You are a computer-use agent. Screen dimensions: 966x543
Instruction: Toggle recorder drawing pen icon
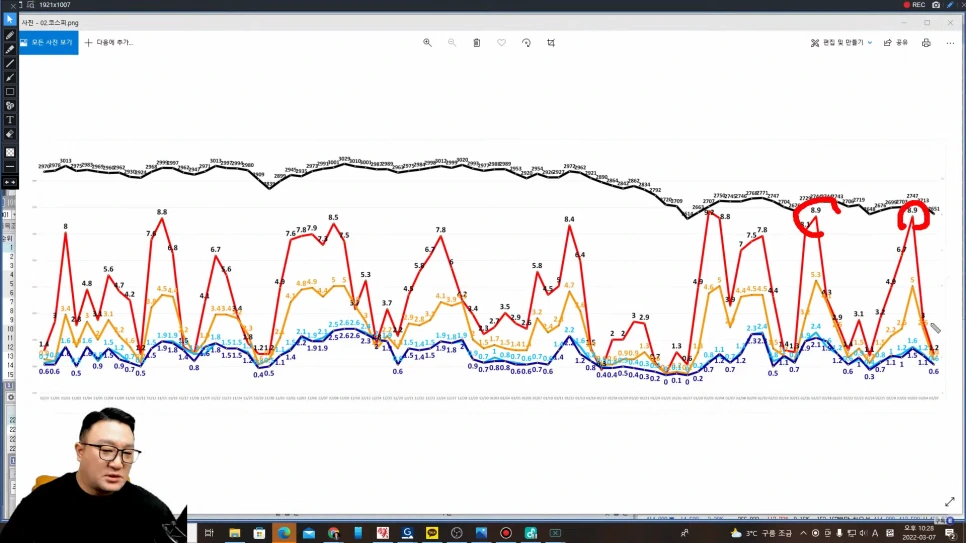click(x=950, y=5)
